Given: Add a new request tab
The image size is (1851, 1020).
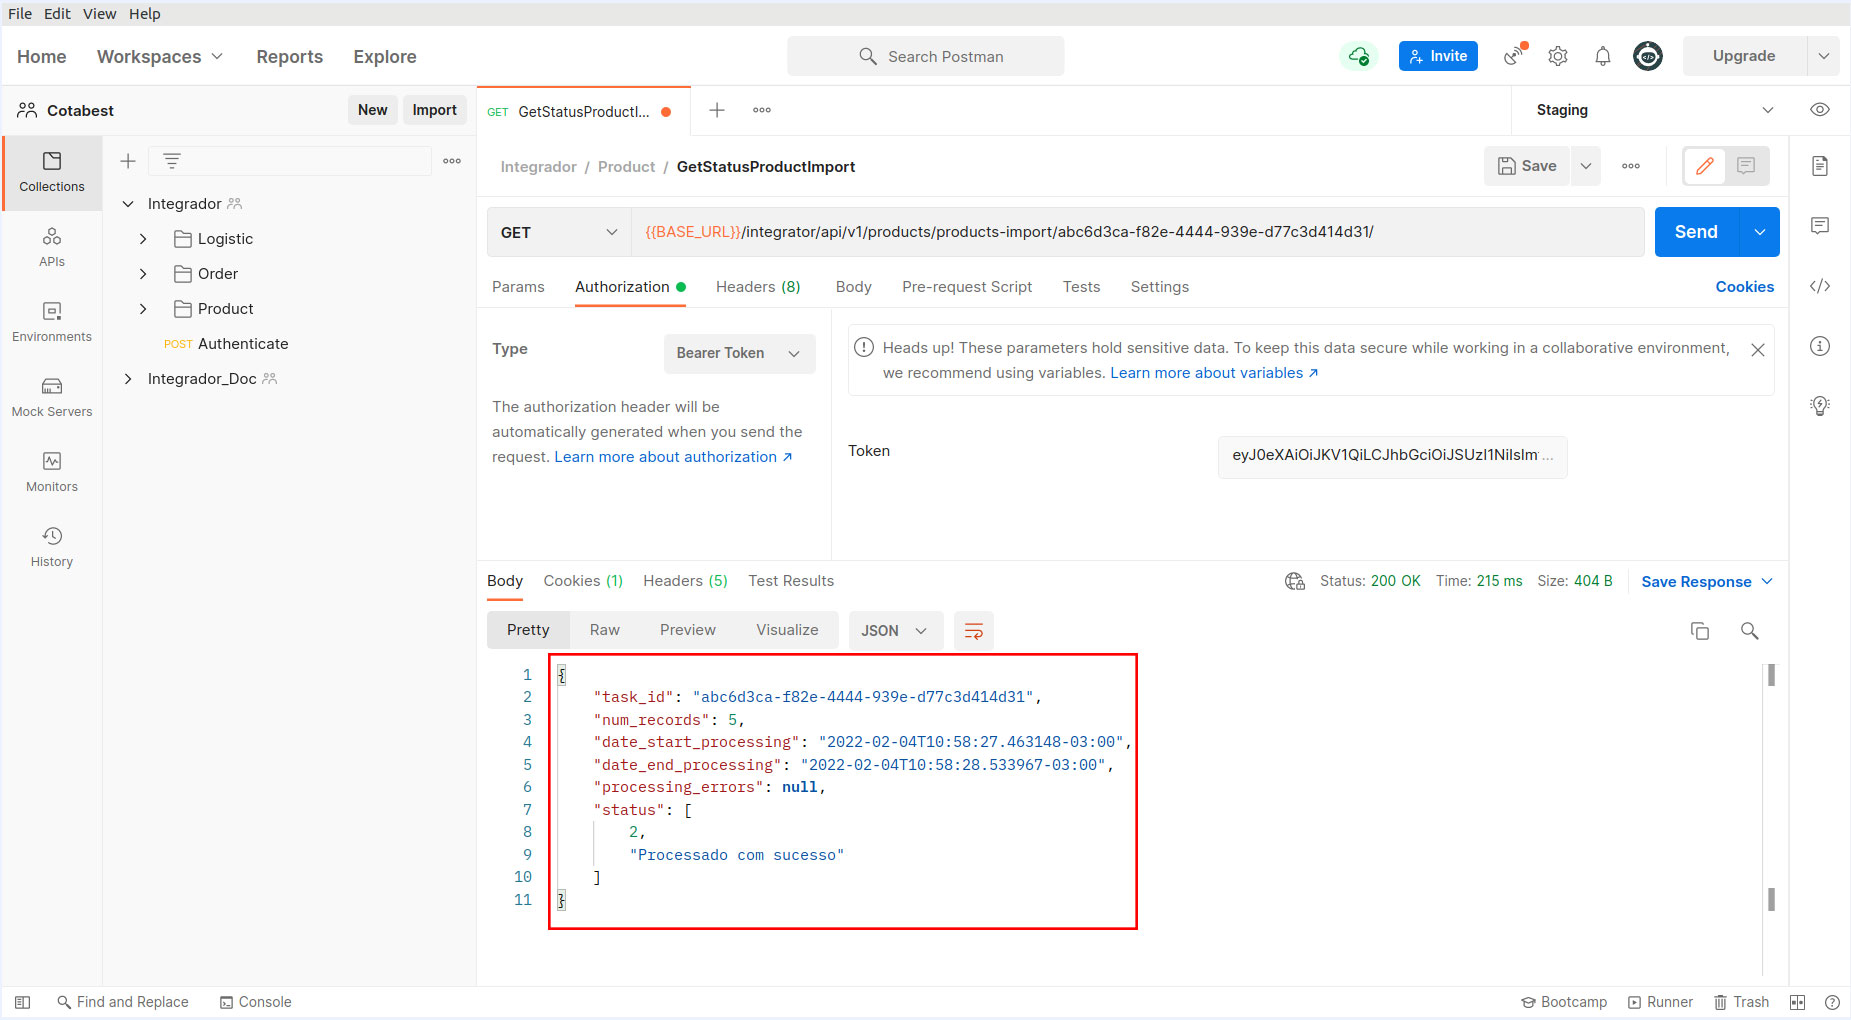Looking at the screenshot, I should (717, 110).
